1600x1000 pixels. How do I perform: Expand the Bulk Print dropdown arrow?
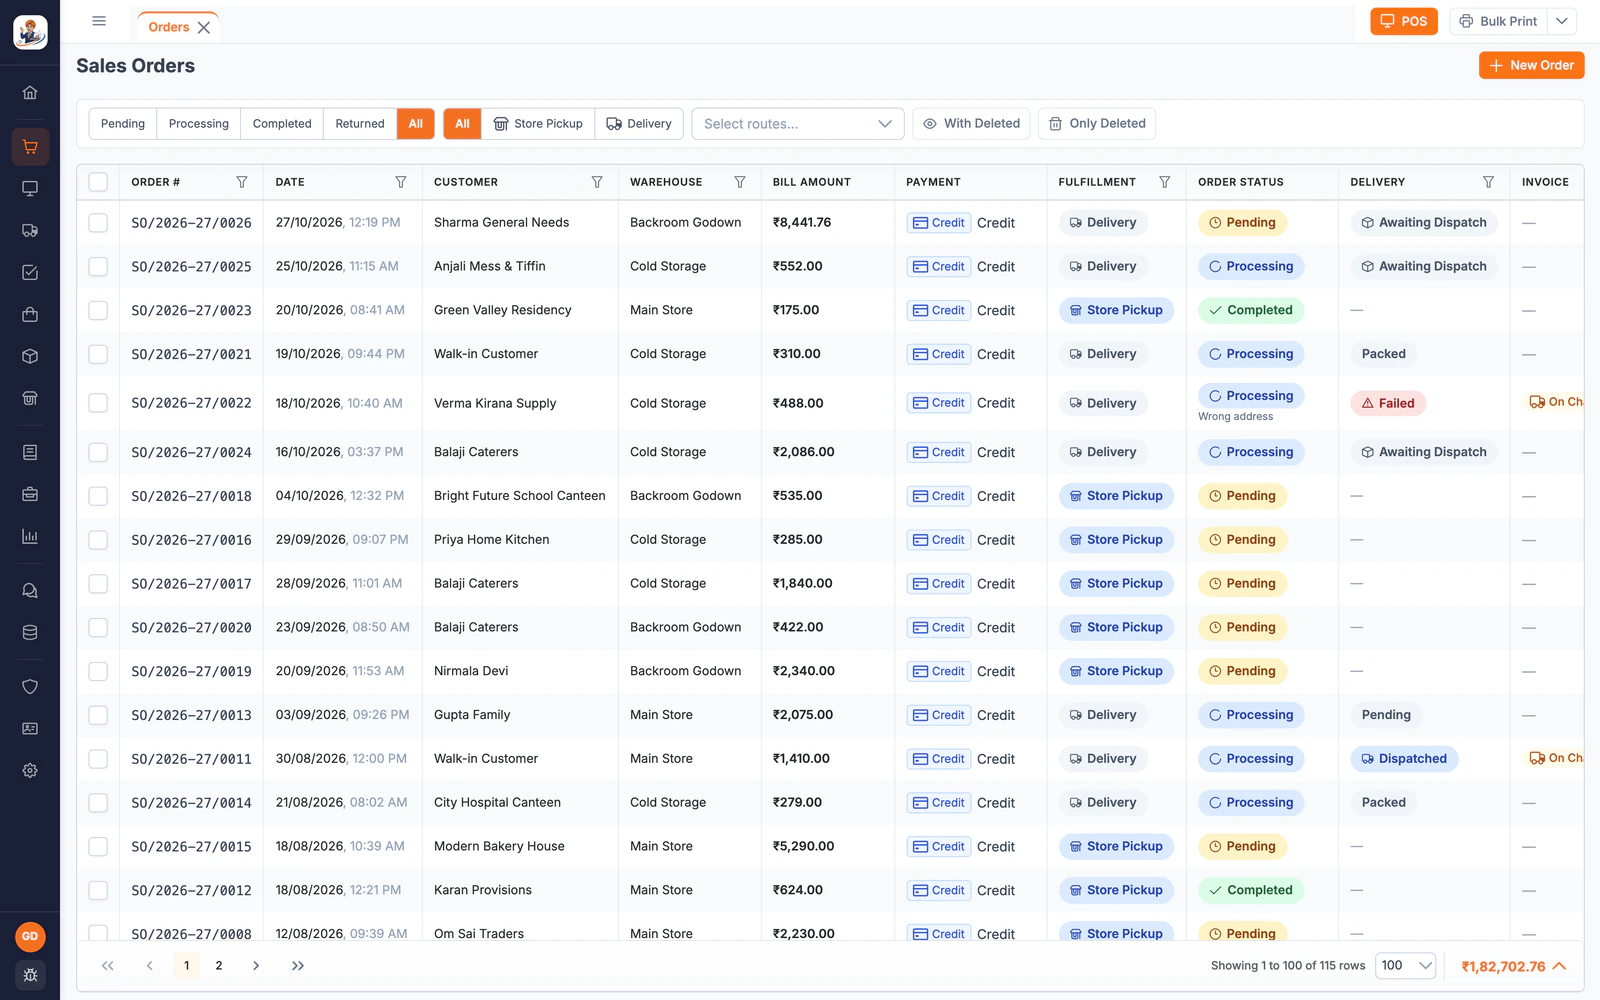click(1562, 21)
